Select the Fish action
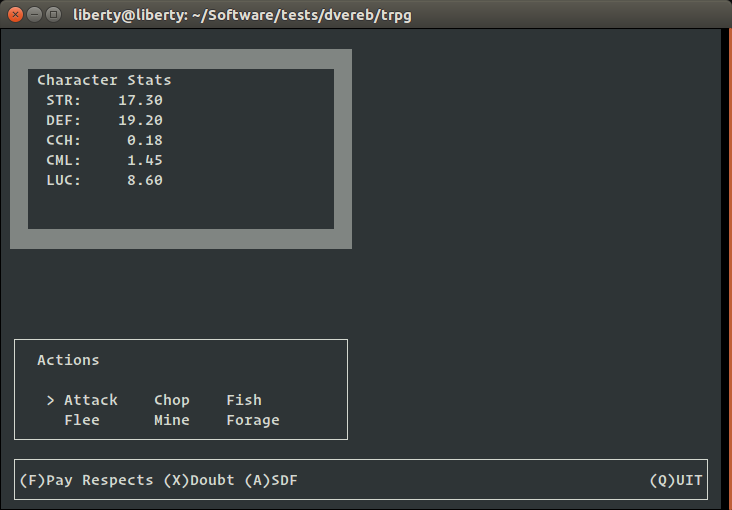The image size is (732, 510). click(244, 400)
